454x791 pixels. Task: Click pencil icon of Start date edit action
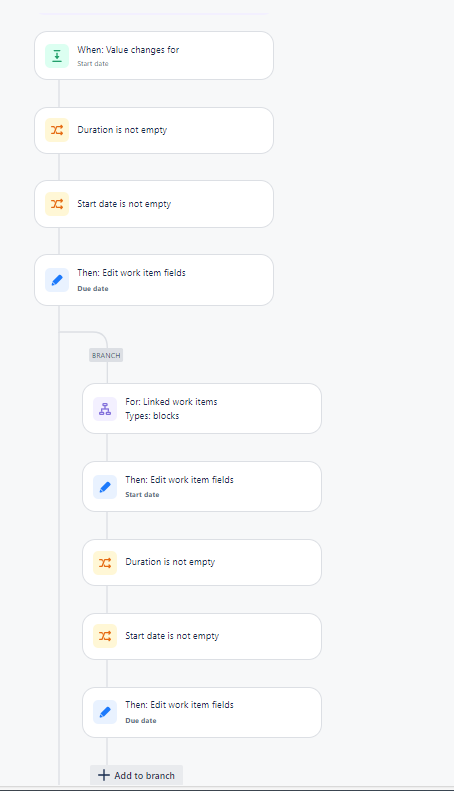pos(105,487)
